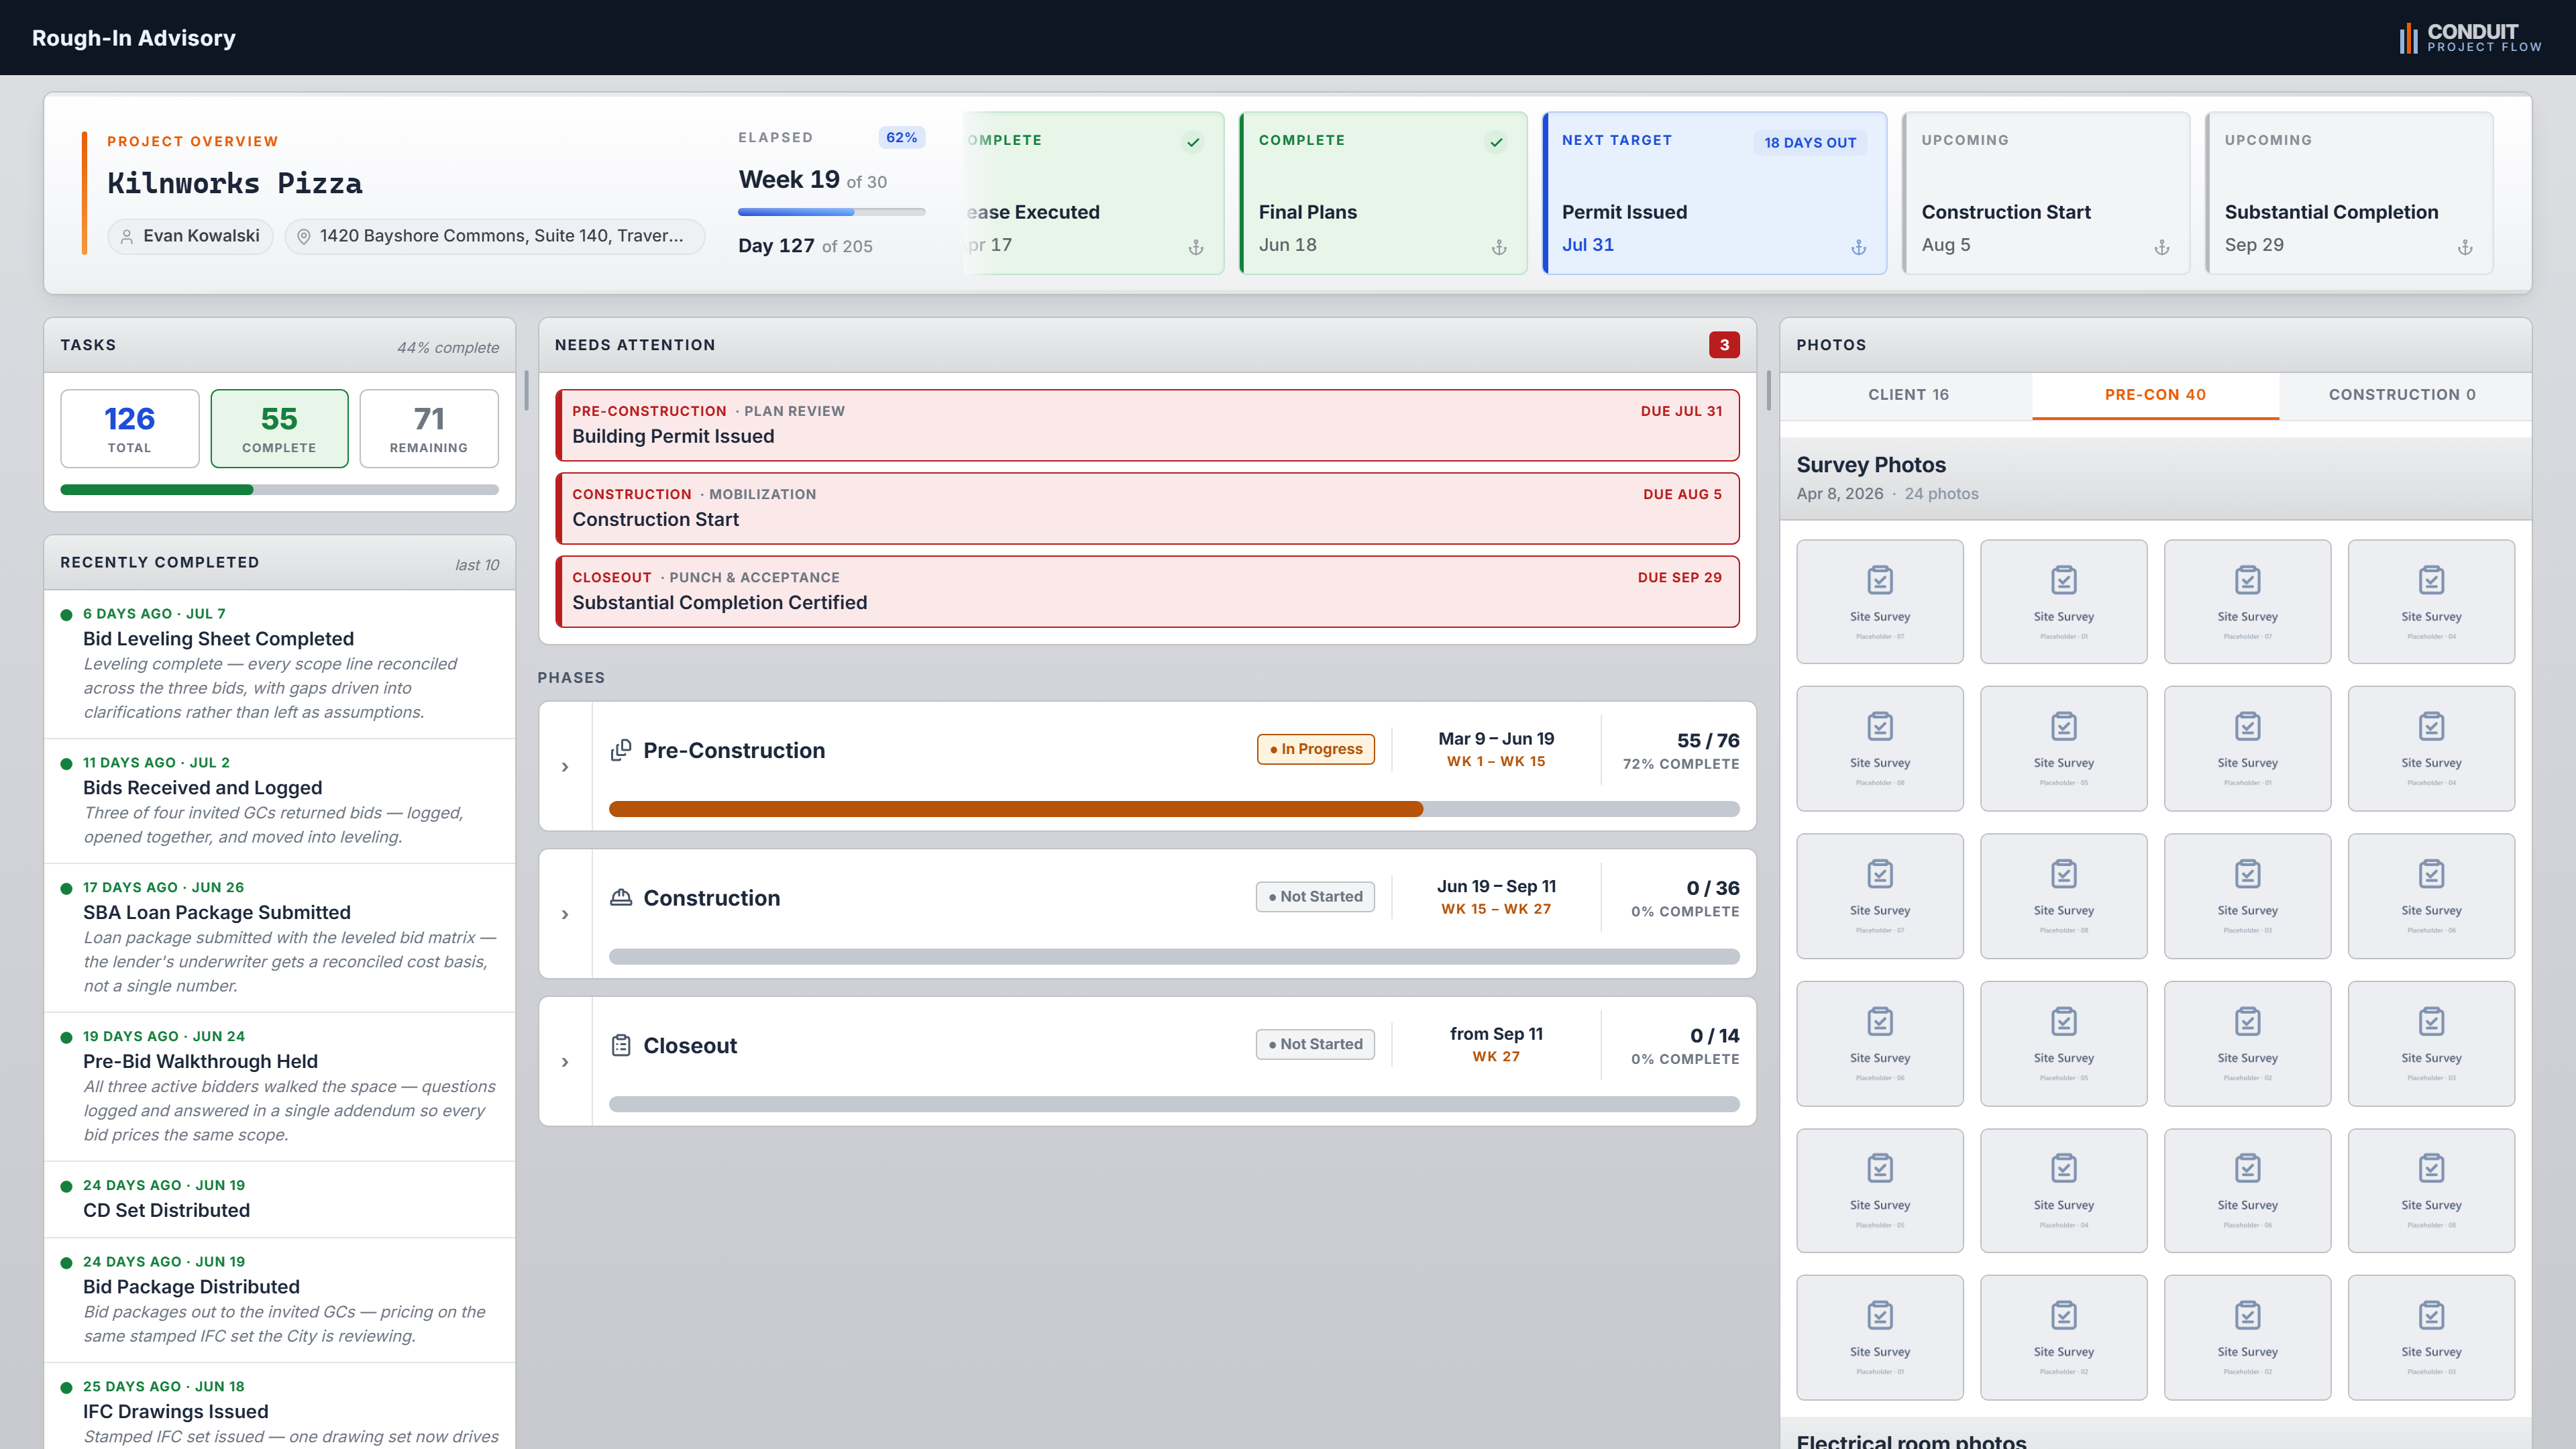Image resolution: width=2576 pixels, height=1449 pixels.
Task: Open Pre-Bid Walkthrough Held entry
Action: 279,1087
